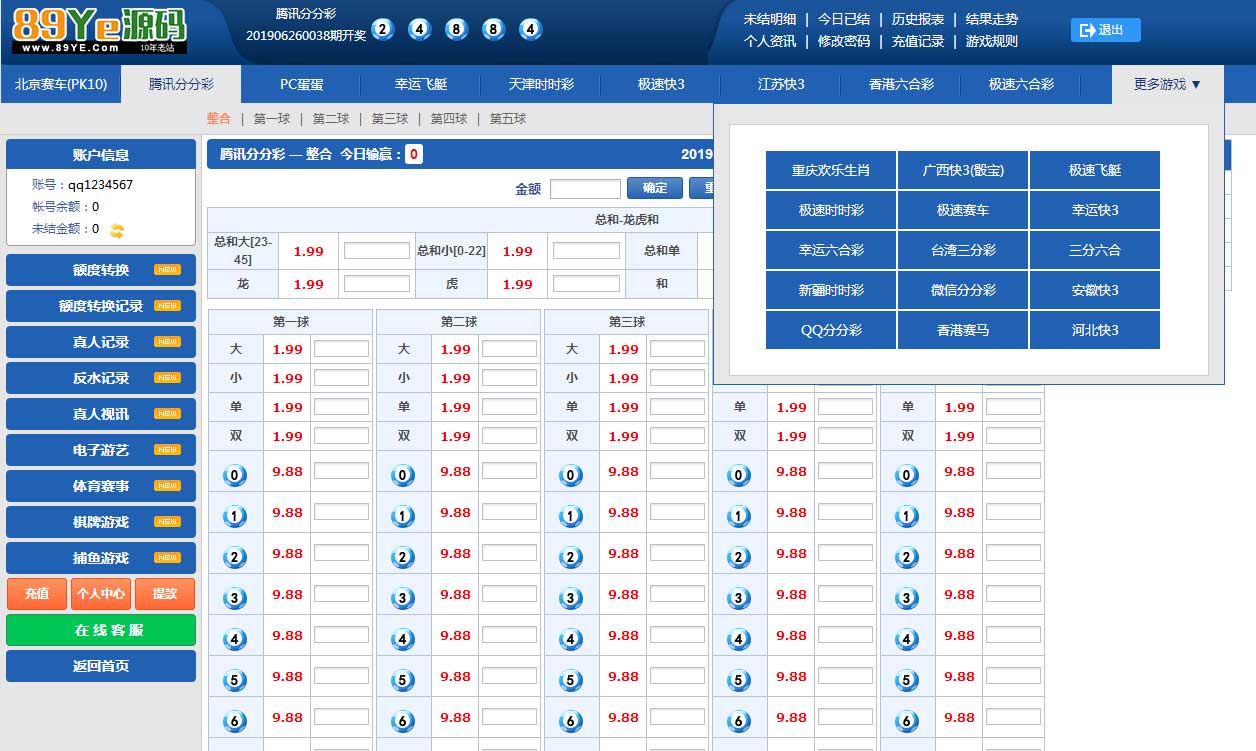The height and width of the screenshot is (751, 1256).
Task: Click the 退出 logout button
Action: click(1105, 30)
